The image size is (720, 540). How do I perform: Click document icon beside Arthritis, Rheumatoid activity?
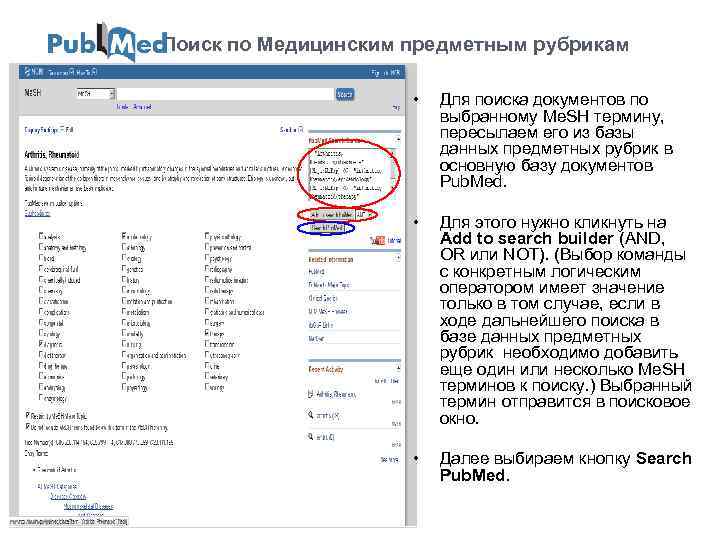coord(311,394)
